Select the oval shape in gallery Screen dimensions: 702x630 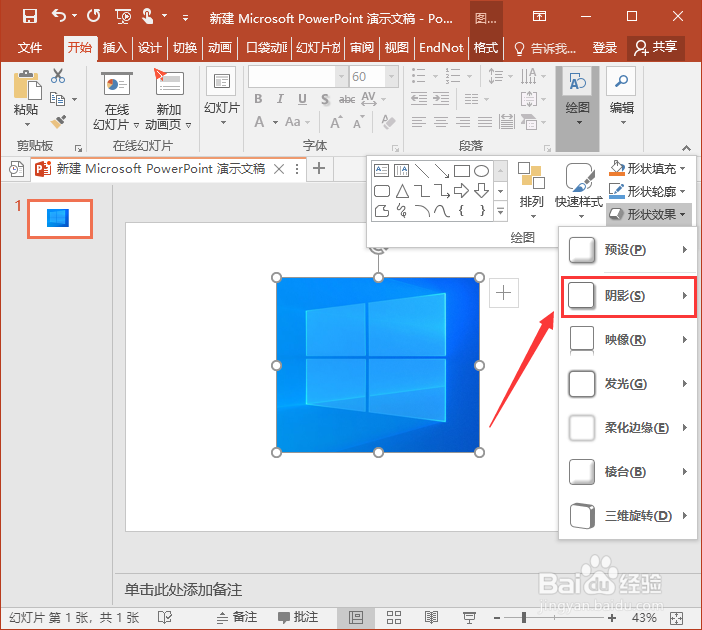(x=481, y=171)
